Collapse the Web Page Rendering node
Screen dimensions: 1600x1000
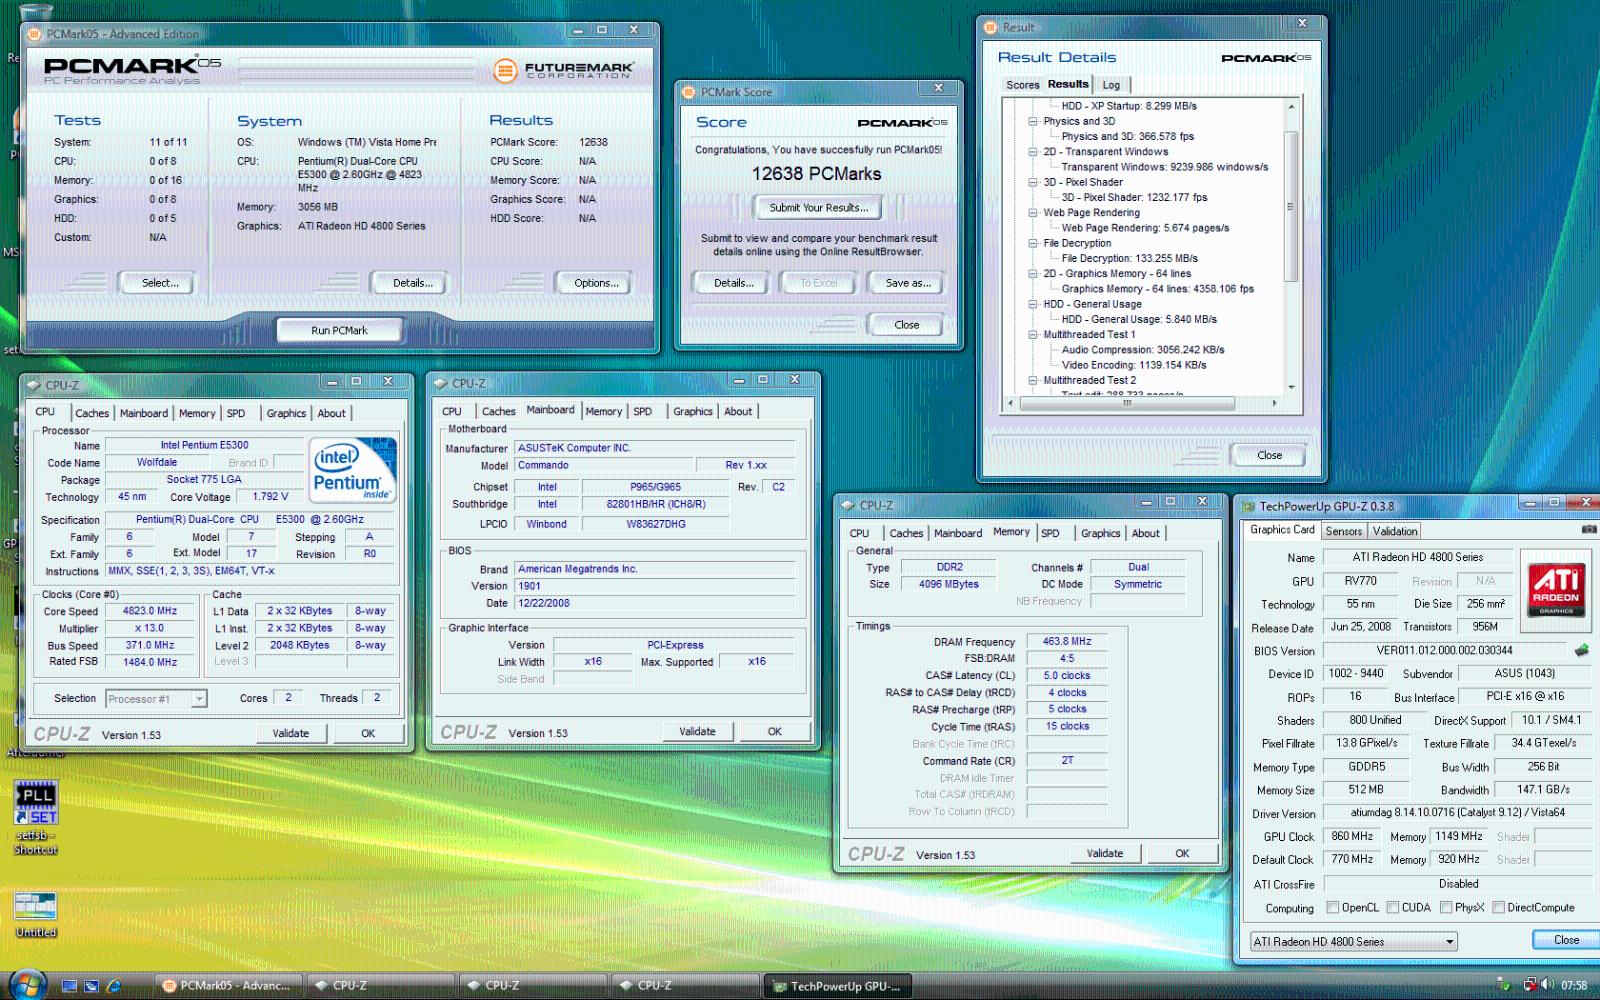1033,212
